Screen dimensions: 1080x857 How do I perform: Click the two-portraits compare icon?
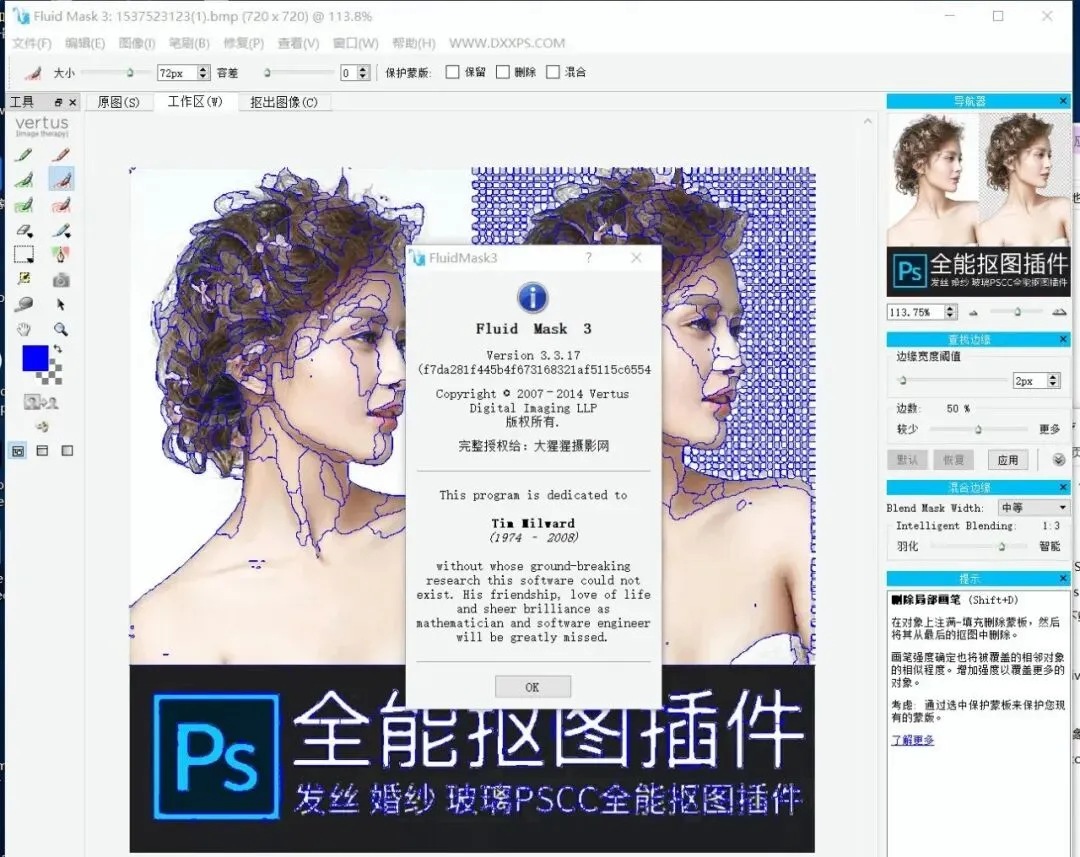point(41,402)
